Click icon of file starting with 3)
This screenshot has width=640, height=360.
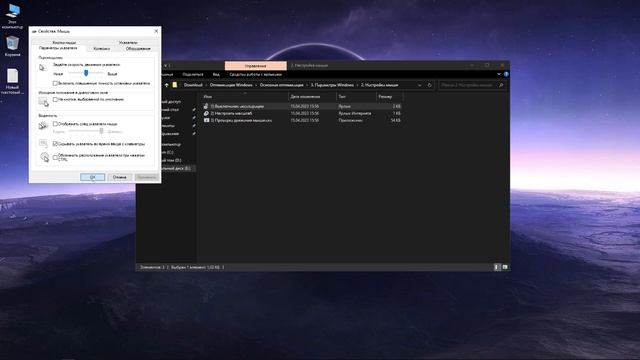click(x=206, y=120)
